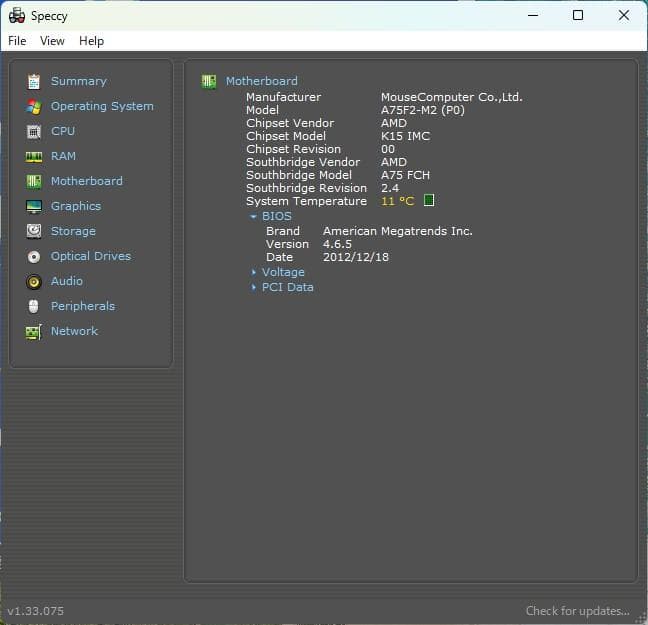The width and height of the screenshot is (648, 625).
Task: Minimize the Speccy window
Action: coord(533,16)
